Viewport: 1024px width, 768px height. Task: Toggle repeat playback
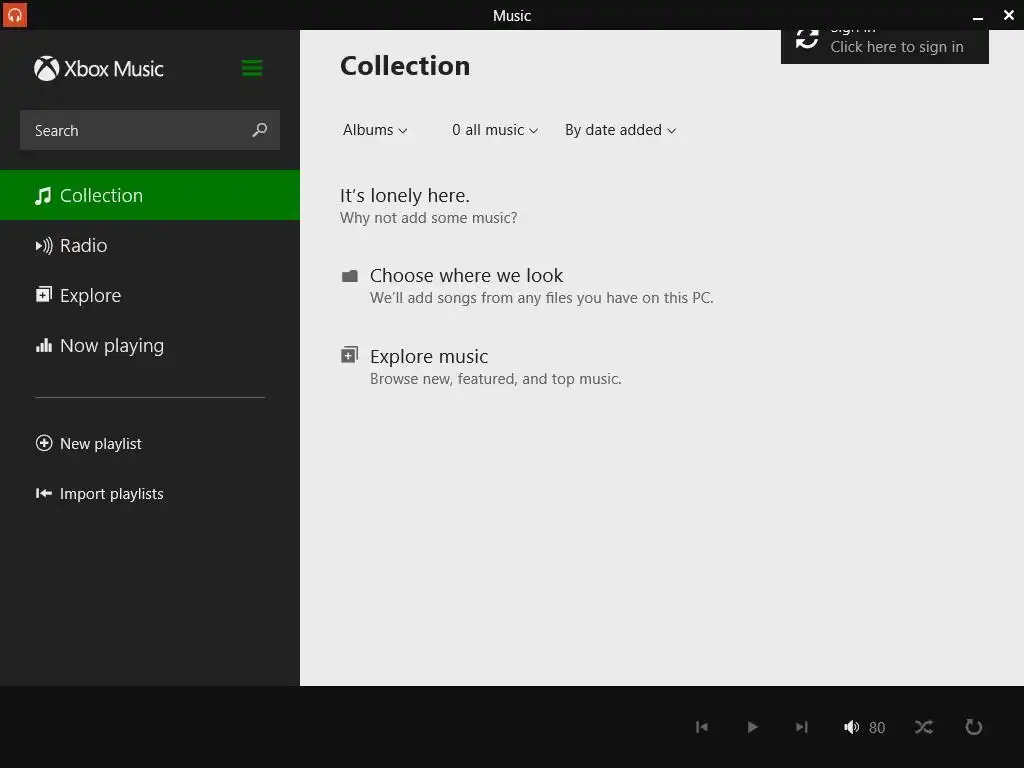click(x=974, y=727)
